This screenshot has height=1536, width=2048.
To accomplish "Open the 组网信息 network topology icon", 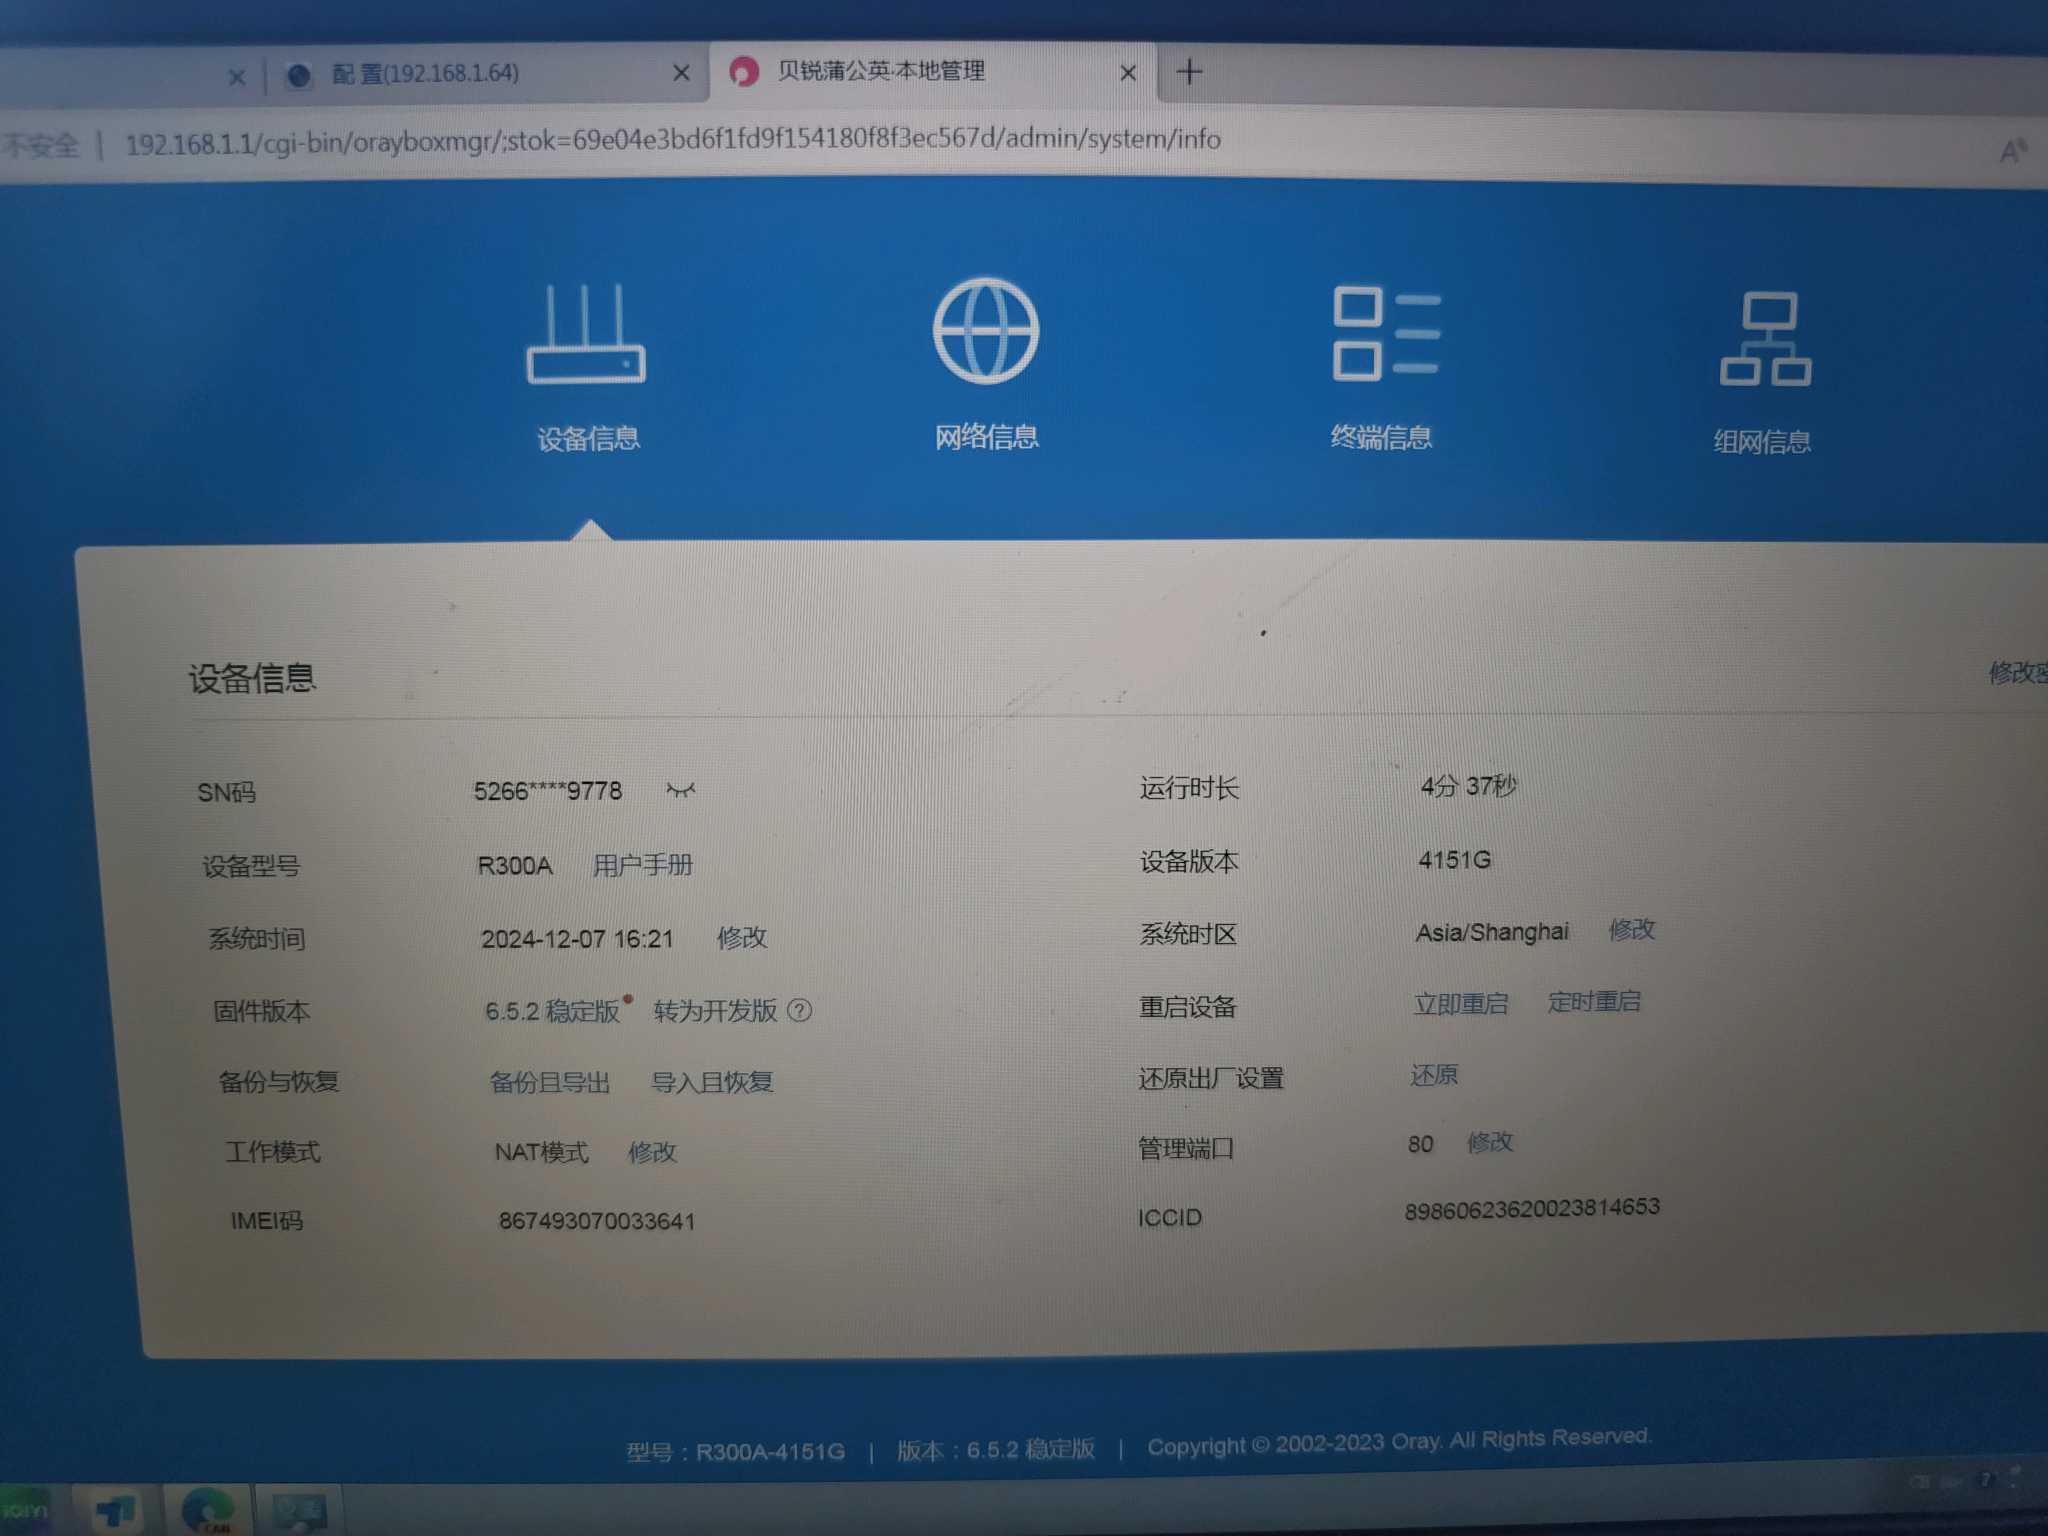I will coord(1765,340).
